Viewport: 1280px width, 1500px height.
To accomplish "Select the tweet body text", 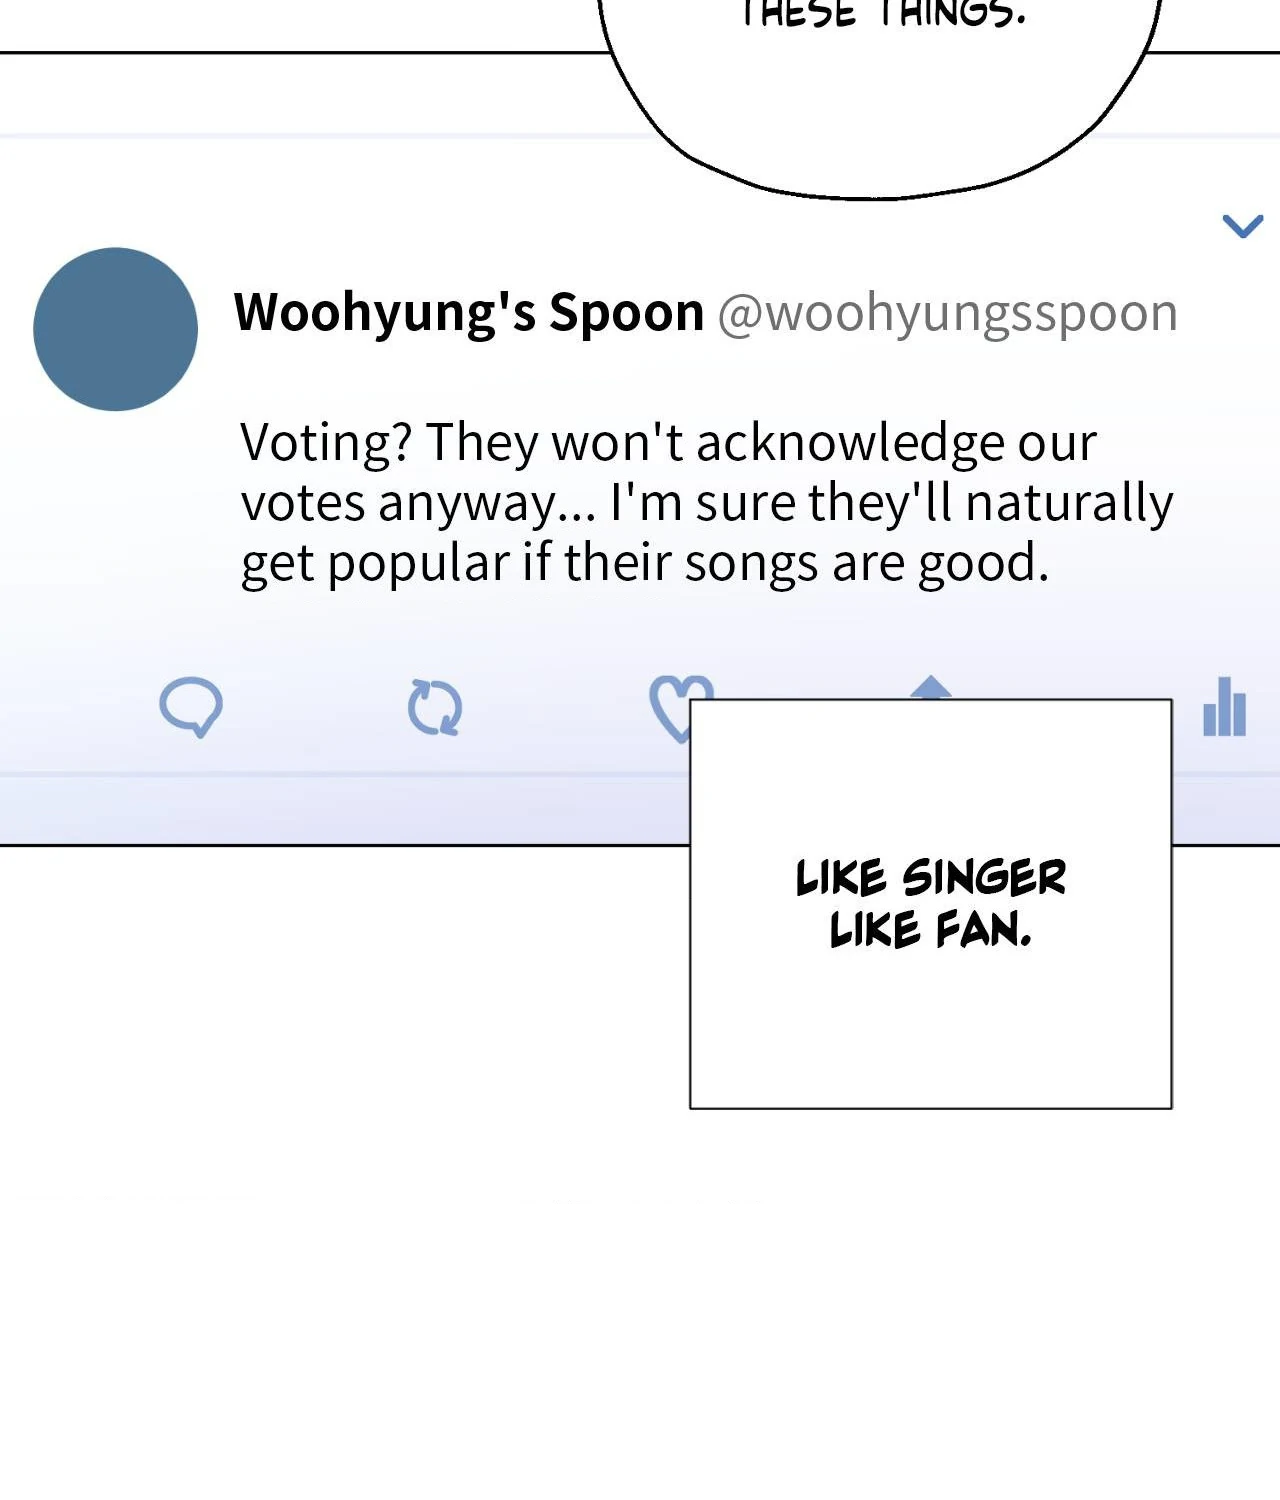I will coord(707,503).
